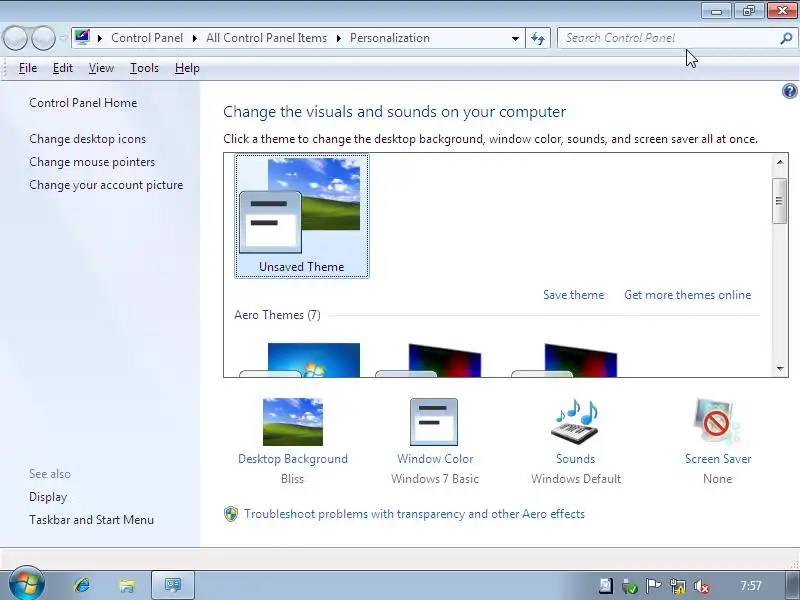Click the muted volume tray icon
The width and height of the screenshot is (800, 600).
click(x=702, y=587)
